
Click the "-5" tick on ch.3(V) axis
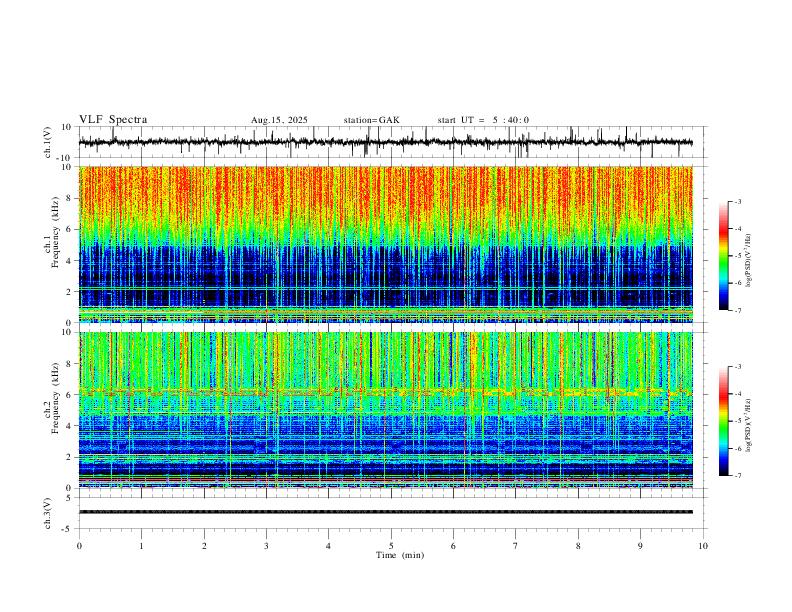click(68, 529)
